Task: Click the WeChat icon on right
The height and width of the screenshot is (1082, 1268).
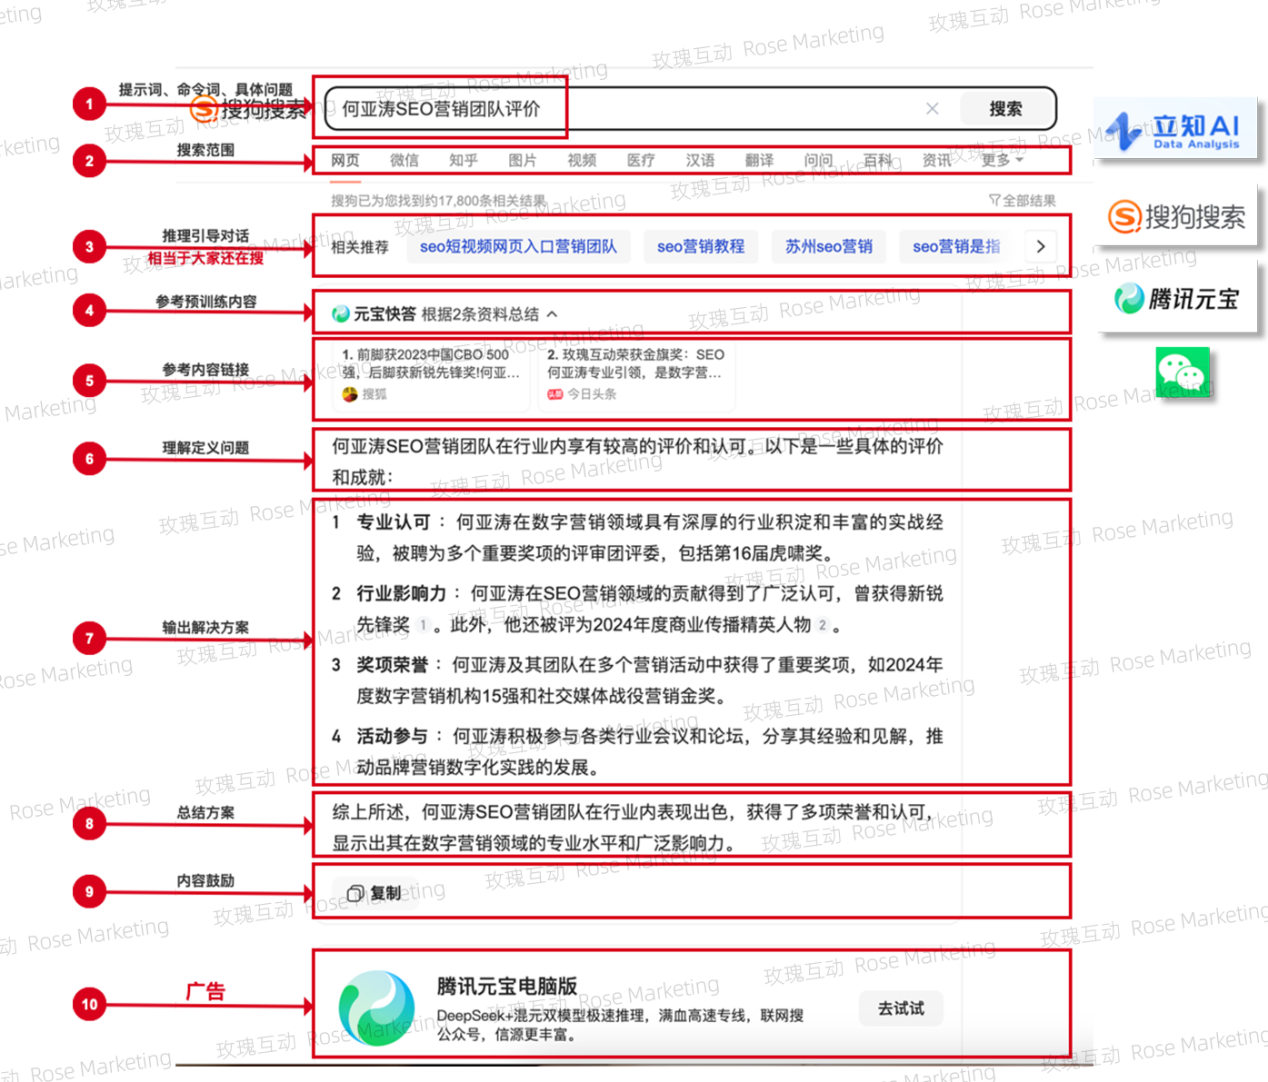Action: (1183, 373)
